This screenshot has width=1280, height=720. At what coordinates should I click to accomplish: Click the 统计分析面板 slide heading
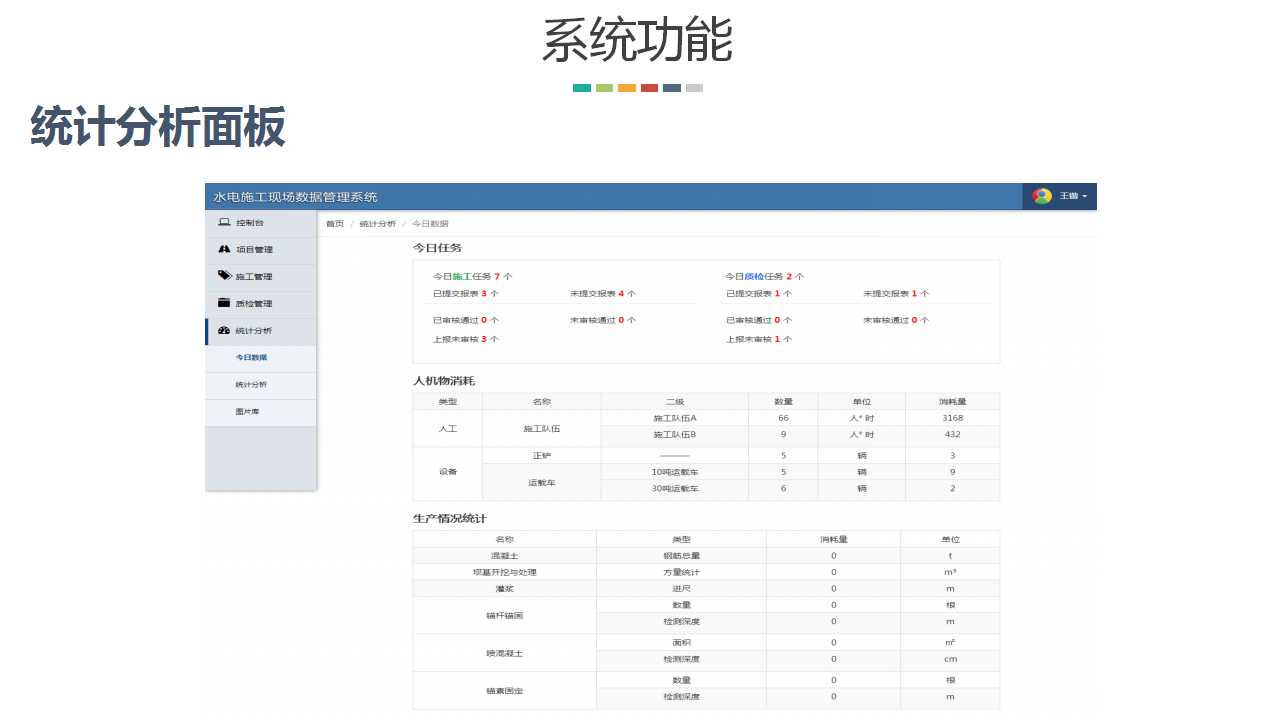[158, 127]
